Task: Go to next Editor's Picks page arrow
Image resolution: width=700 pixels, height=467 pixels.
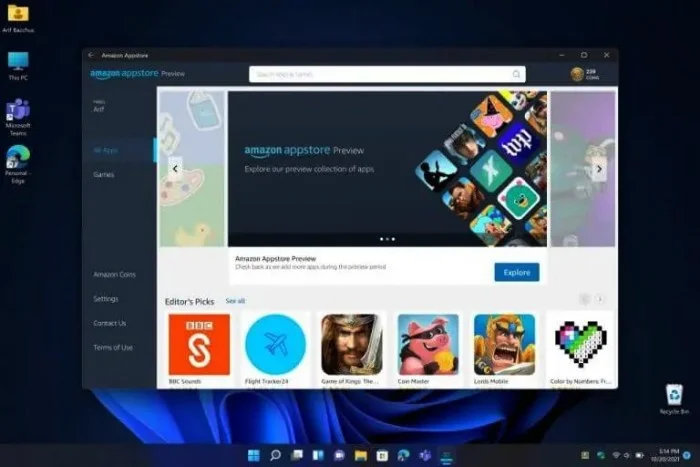Action: click(x=600, y=299)
